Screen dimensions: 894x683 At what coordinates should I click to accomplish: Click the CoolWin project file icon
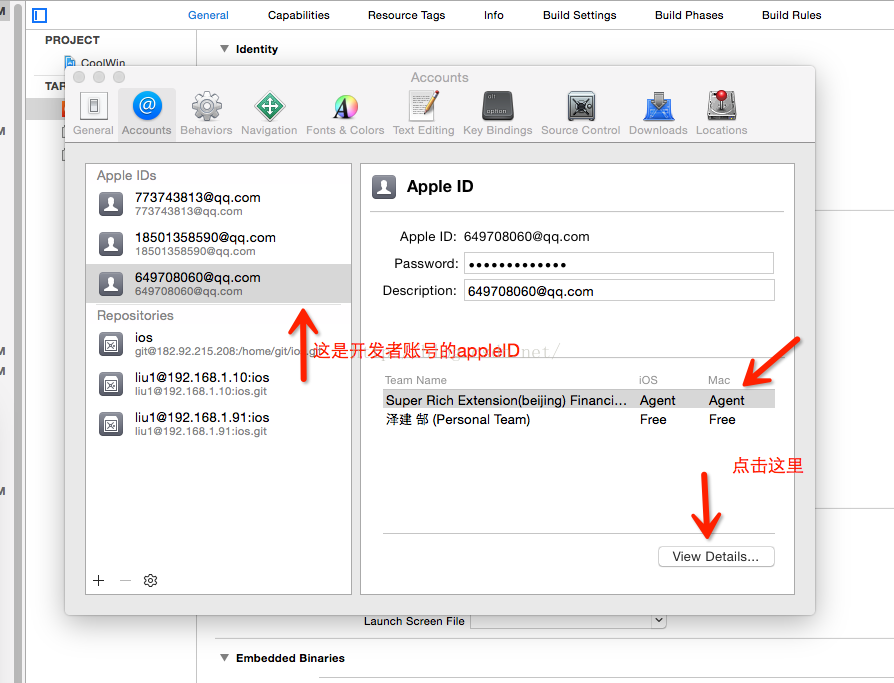point(70,62)
